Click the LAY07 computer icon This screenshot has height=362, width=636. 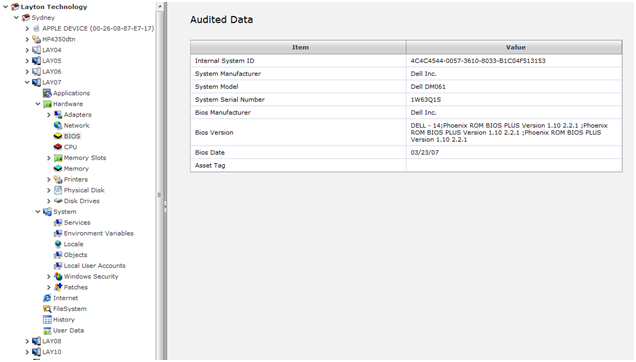pyautogui.click(x=37, y=82)
